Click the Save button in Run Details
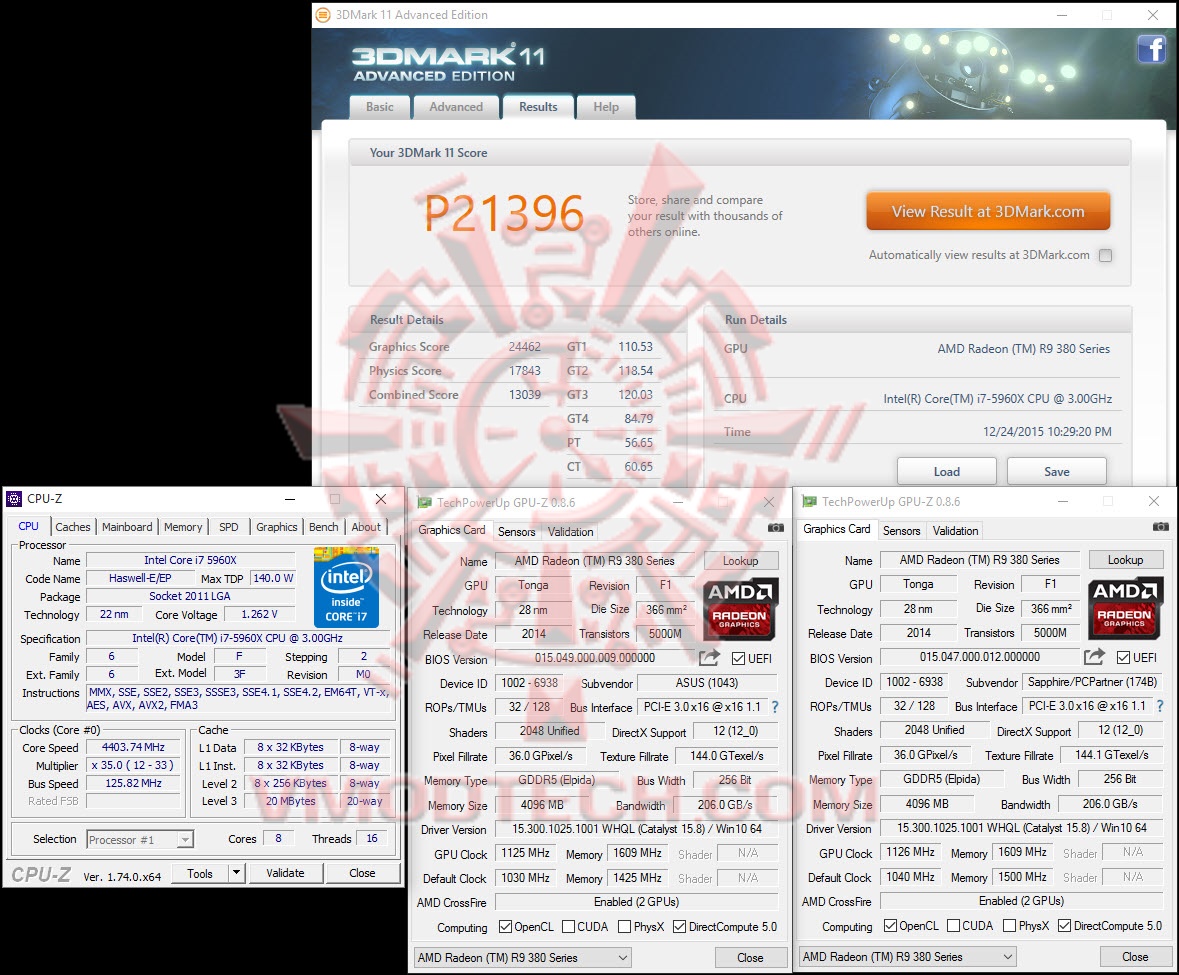 [1056, 471]
